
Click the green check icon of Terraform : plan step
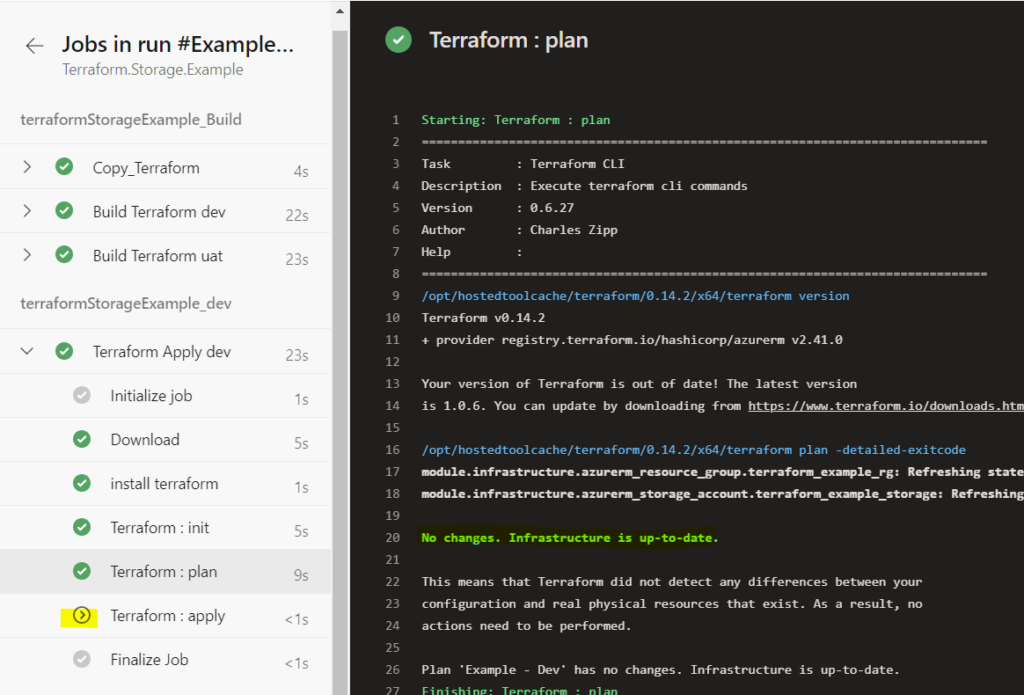point(82,571)
